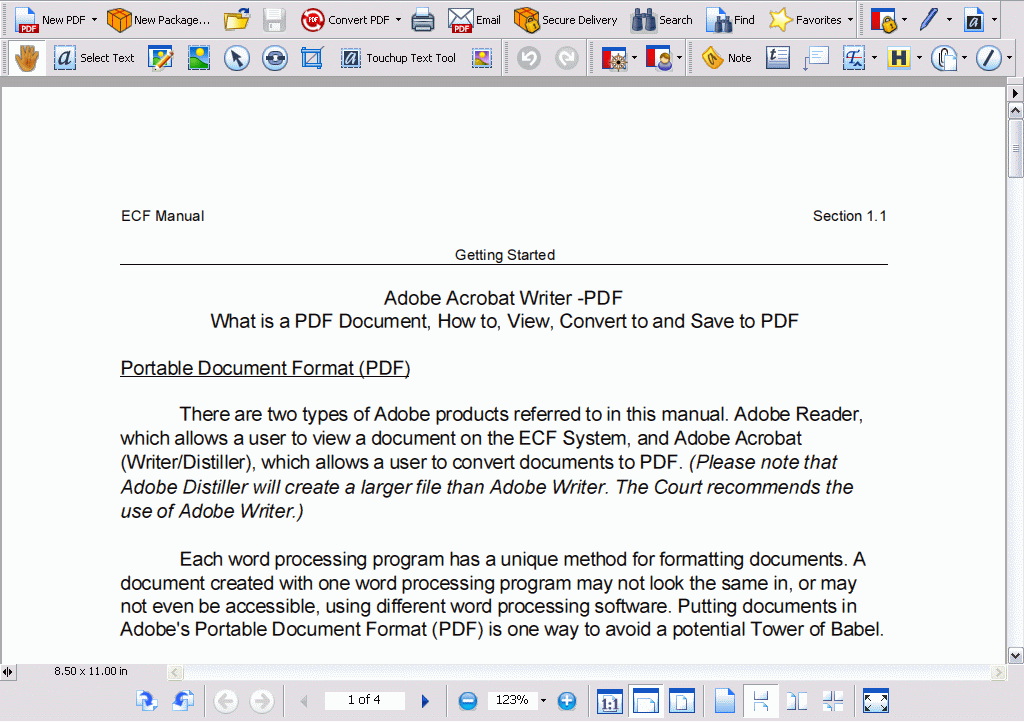Click the page number field 1 of 4
This screenshot has height=722, width=1024.
364,700
